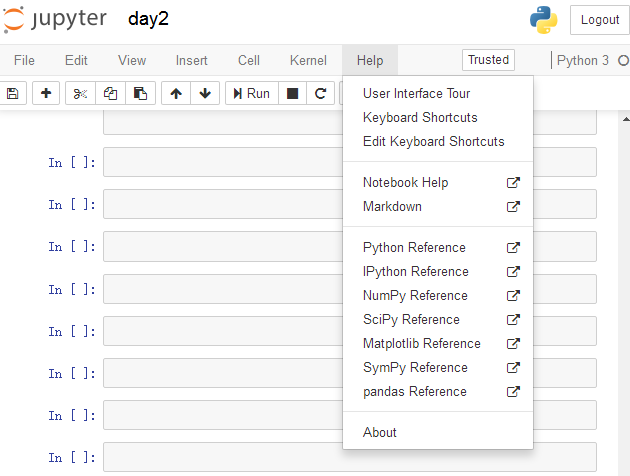
Task: Move the selected cell down
Action: coord(205,93)
